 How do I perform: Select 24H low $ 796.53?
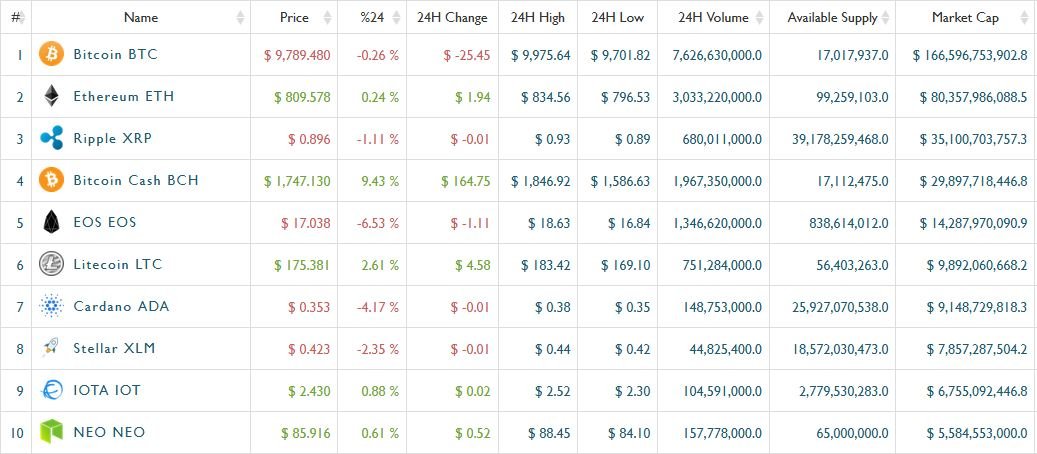click(x=626, y=97)
